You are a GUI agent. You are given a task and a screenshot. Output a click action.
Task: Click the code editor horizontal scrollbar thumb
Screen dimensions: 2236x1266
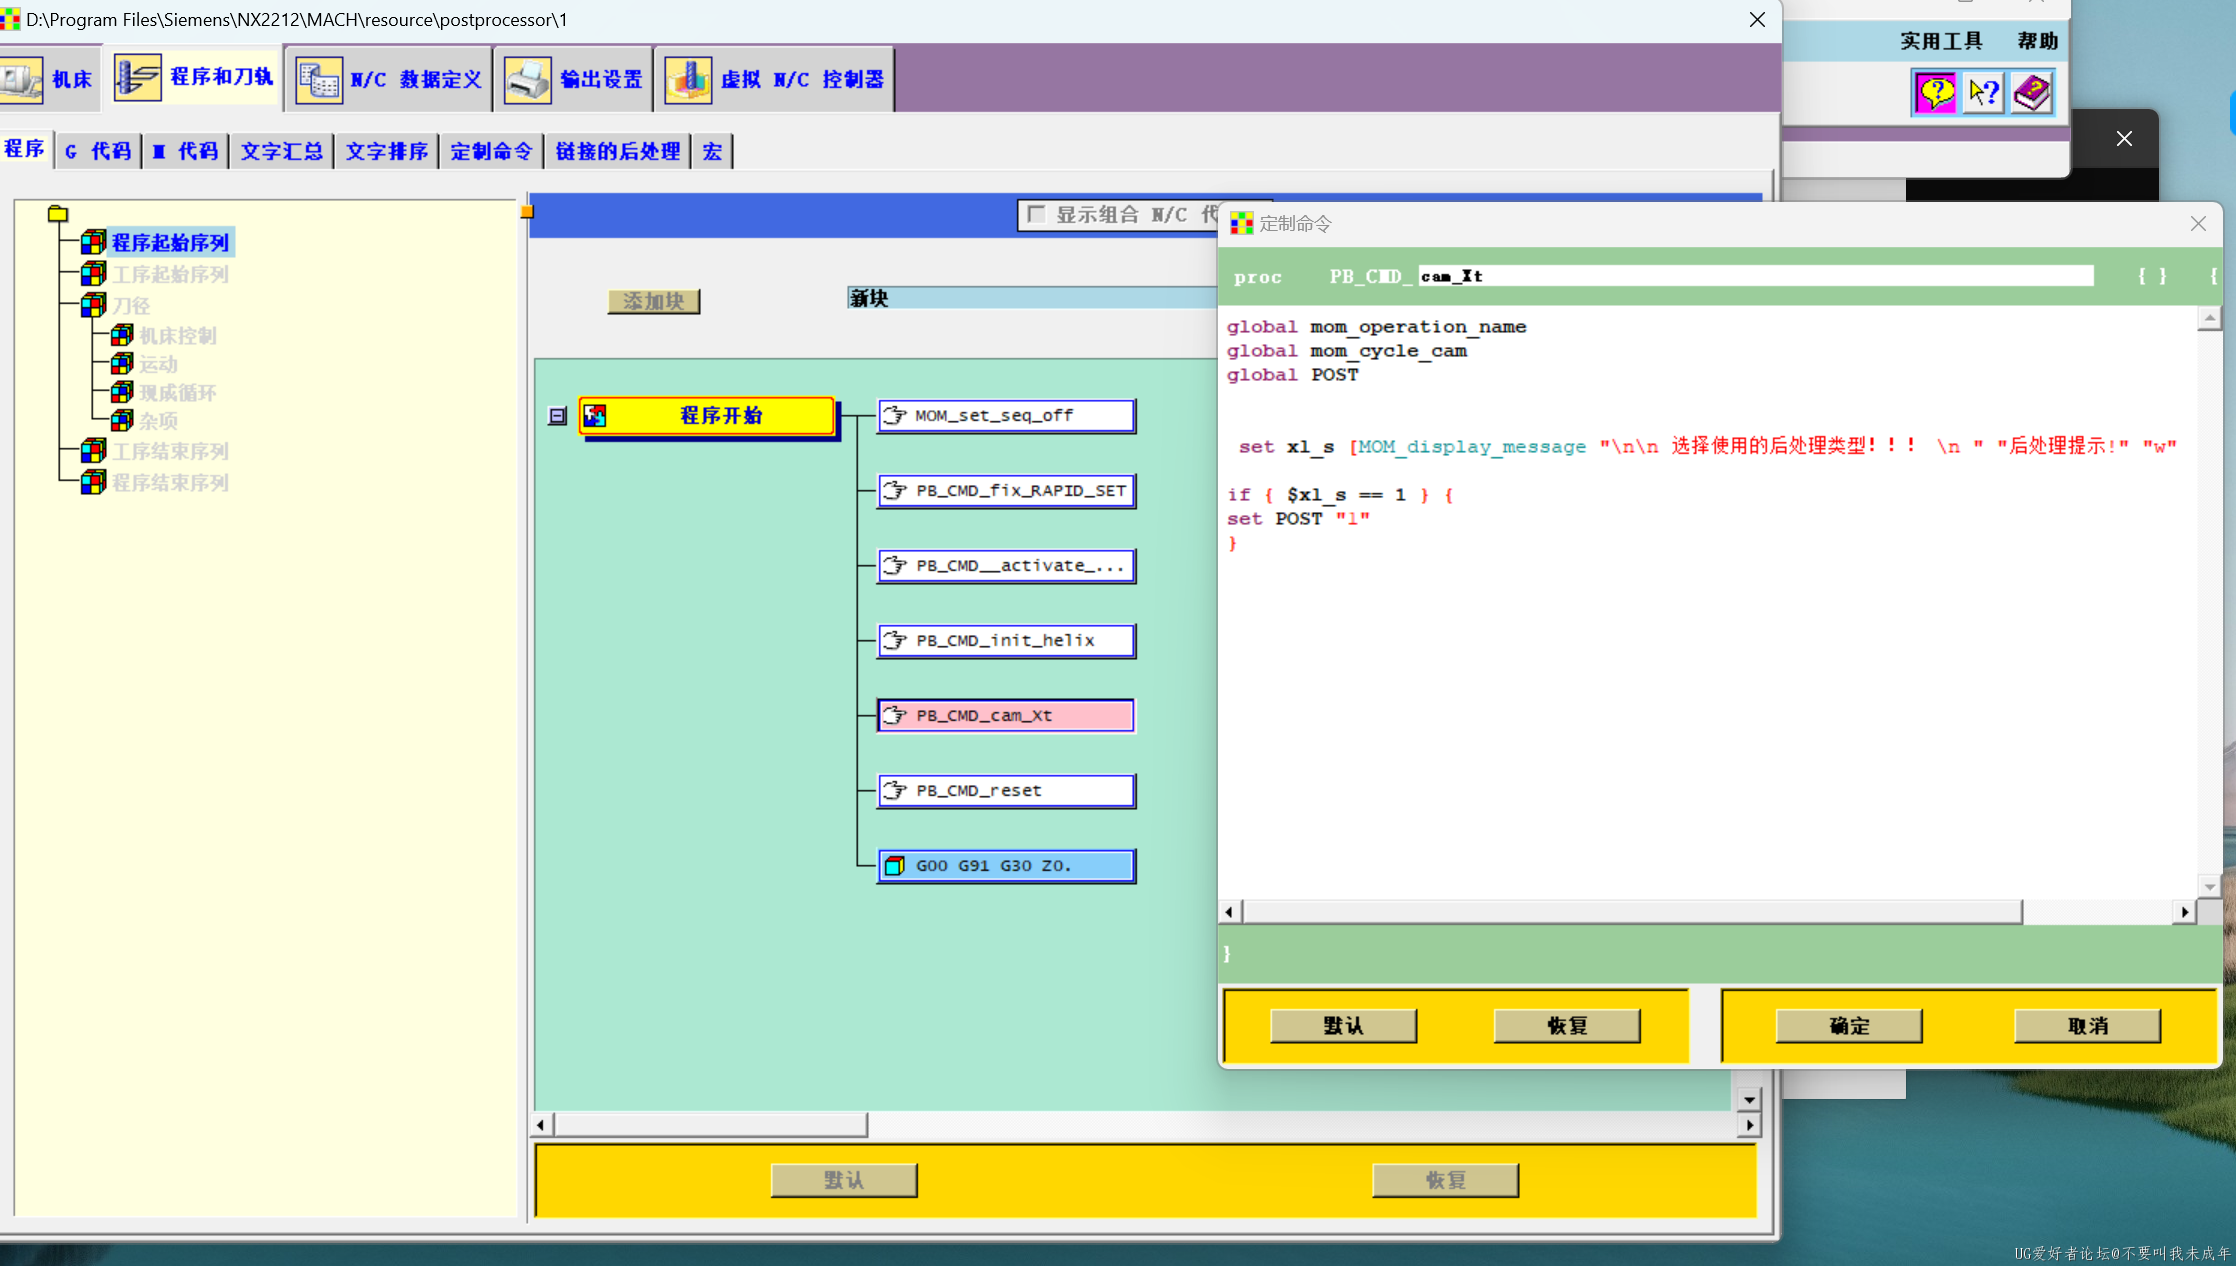(x=1632, y=912)
